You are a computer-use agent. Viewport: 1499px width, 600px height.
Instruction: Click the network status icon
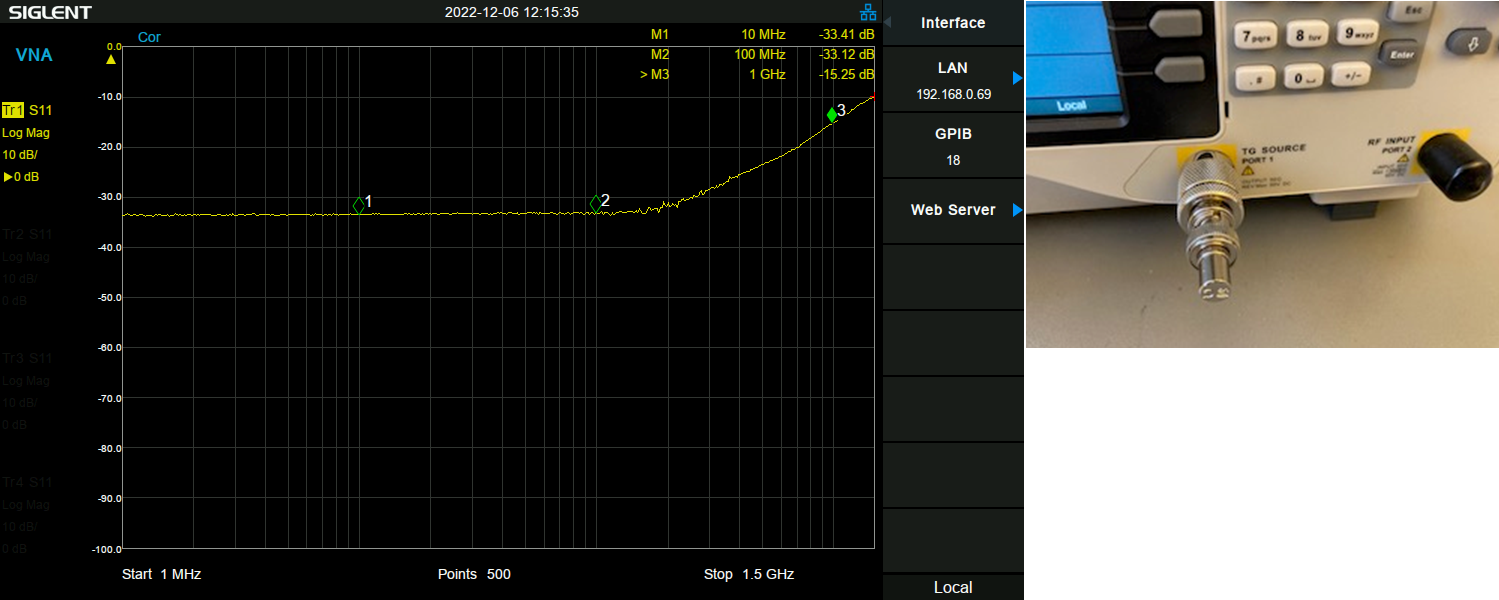pyautogui.click(x=867, y=12)
